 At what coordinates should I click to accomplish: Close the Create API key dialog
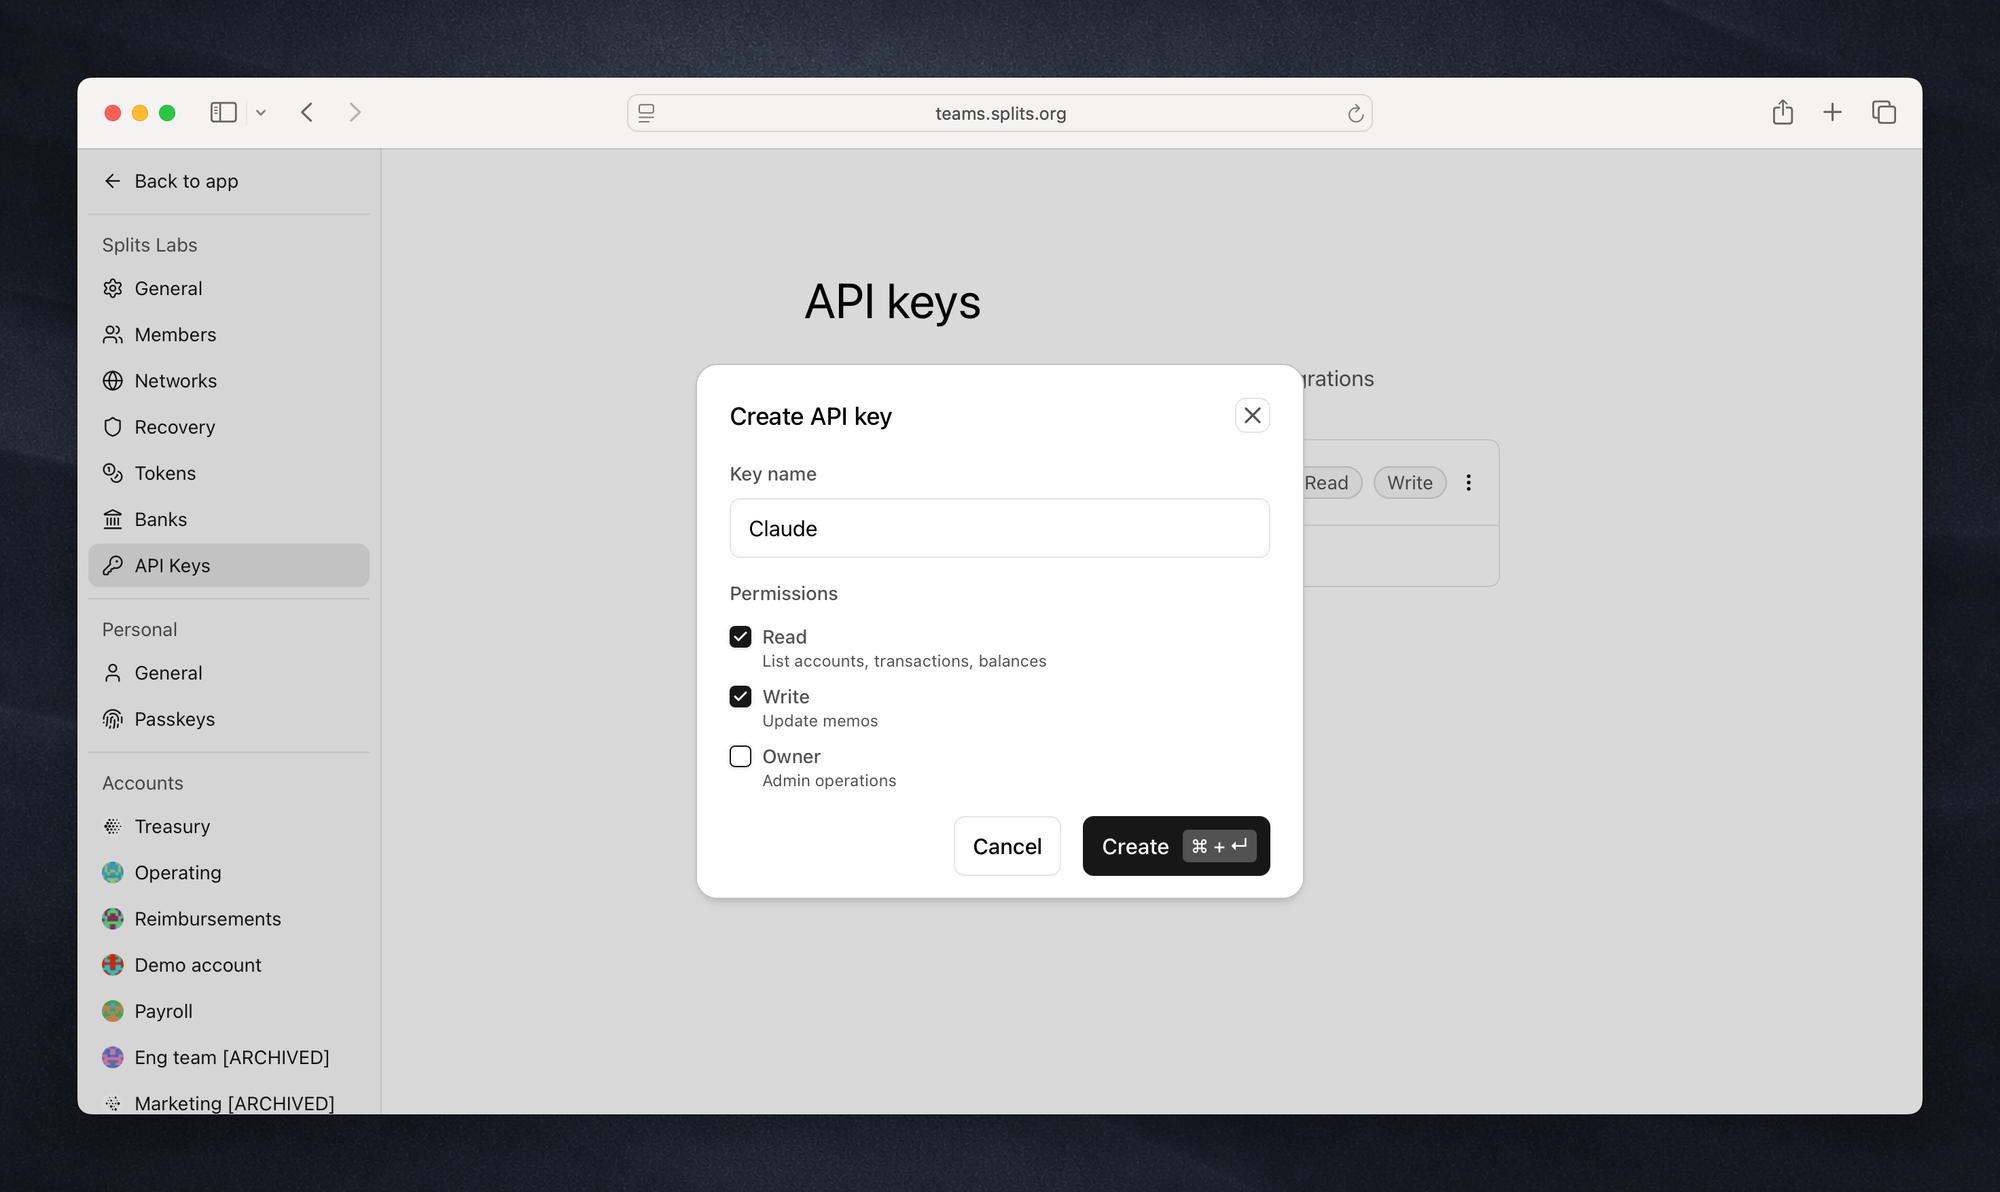[x=1252, y=415]
